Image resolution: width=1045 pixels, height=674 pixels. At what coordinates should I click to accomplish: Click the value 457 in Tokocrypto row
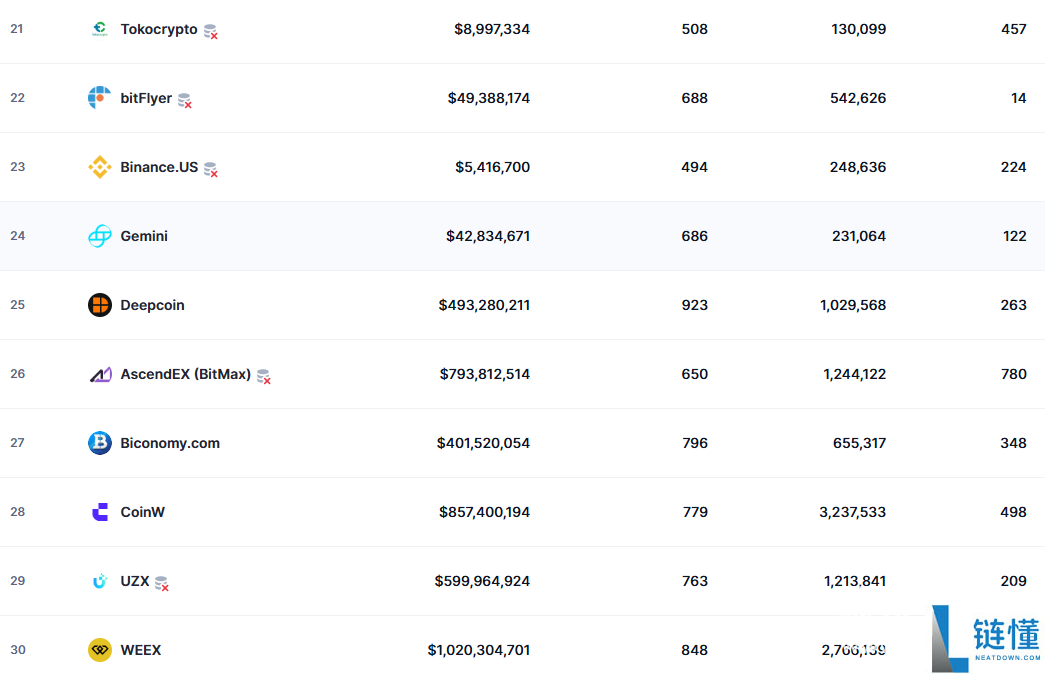[1014, 29]
